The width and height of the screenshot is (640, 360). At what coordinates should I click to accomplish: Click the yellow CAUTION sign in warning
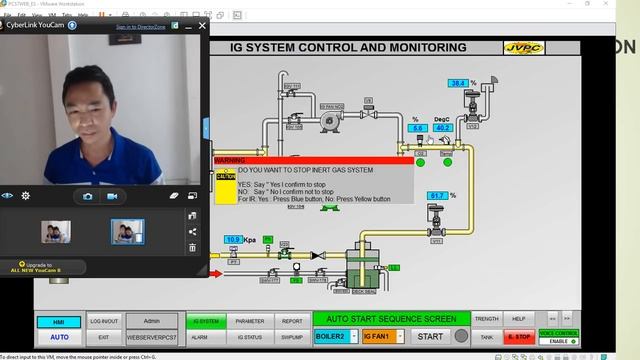(226, 187)
